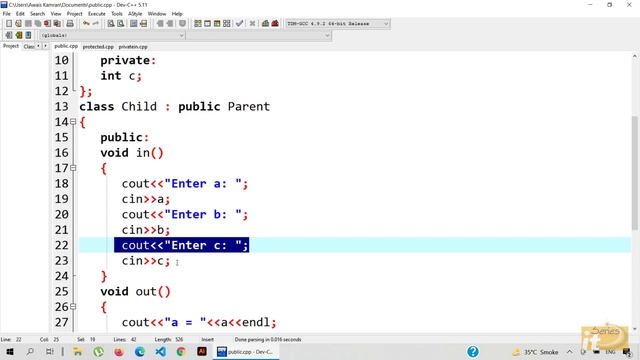
Task: Click the Open file toolbar icon
Action: pyautogui.click(x=18, y=24)
